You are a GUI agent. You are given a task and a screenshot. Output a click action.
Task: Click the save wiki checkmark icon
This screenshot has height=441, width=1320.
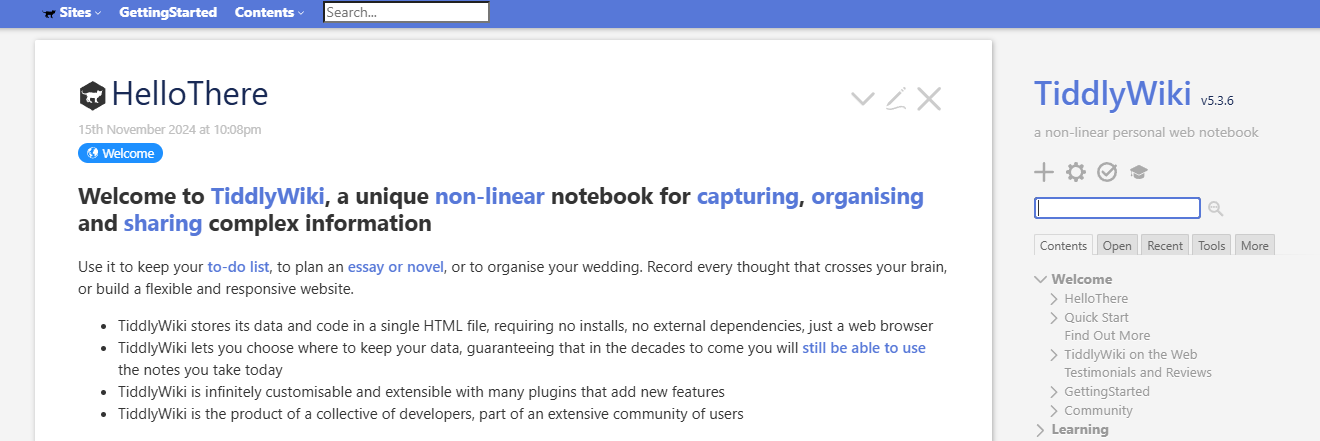[x=1106, y=172]
